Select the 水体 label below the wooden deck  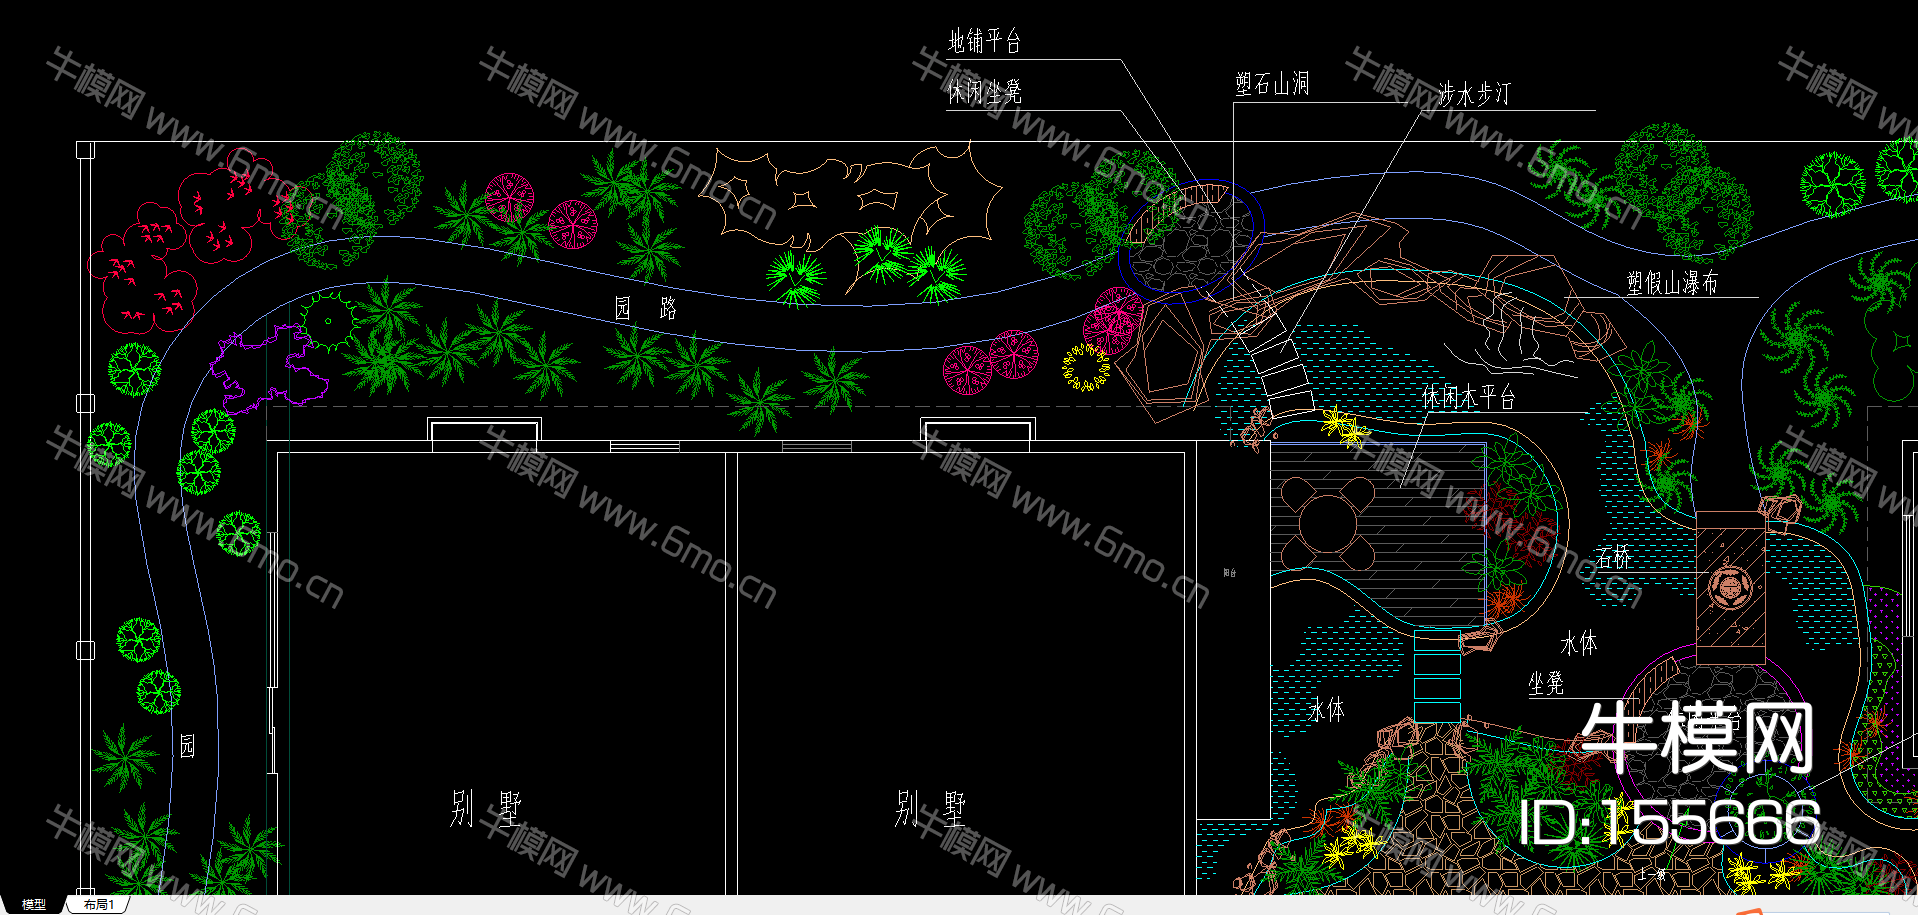(1327, 710)
